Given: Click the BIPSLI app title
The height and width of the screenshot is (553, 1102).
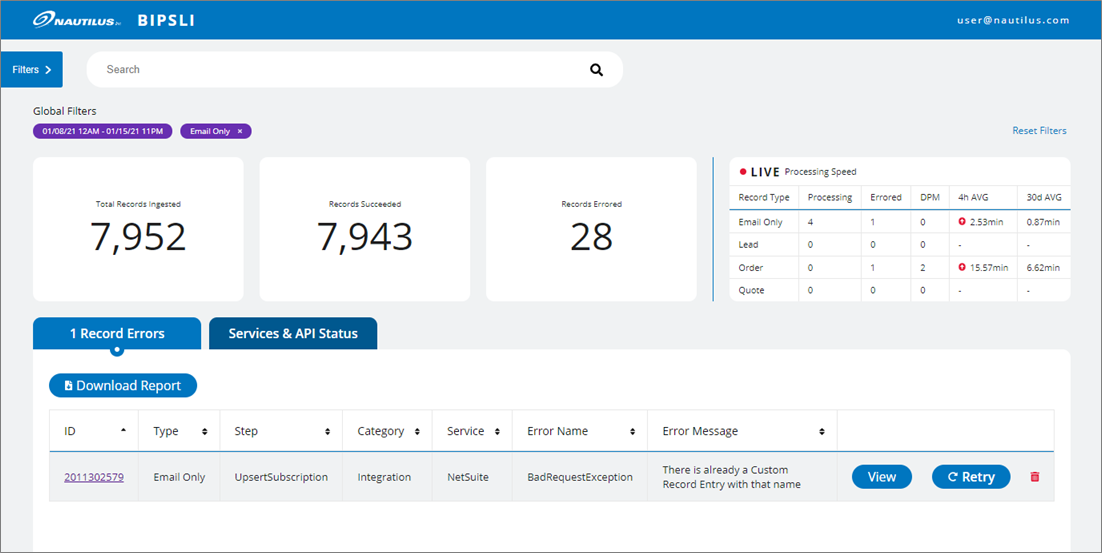Looking at the screenshot, I should coord(166,20).
